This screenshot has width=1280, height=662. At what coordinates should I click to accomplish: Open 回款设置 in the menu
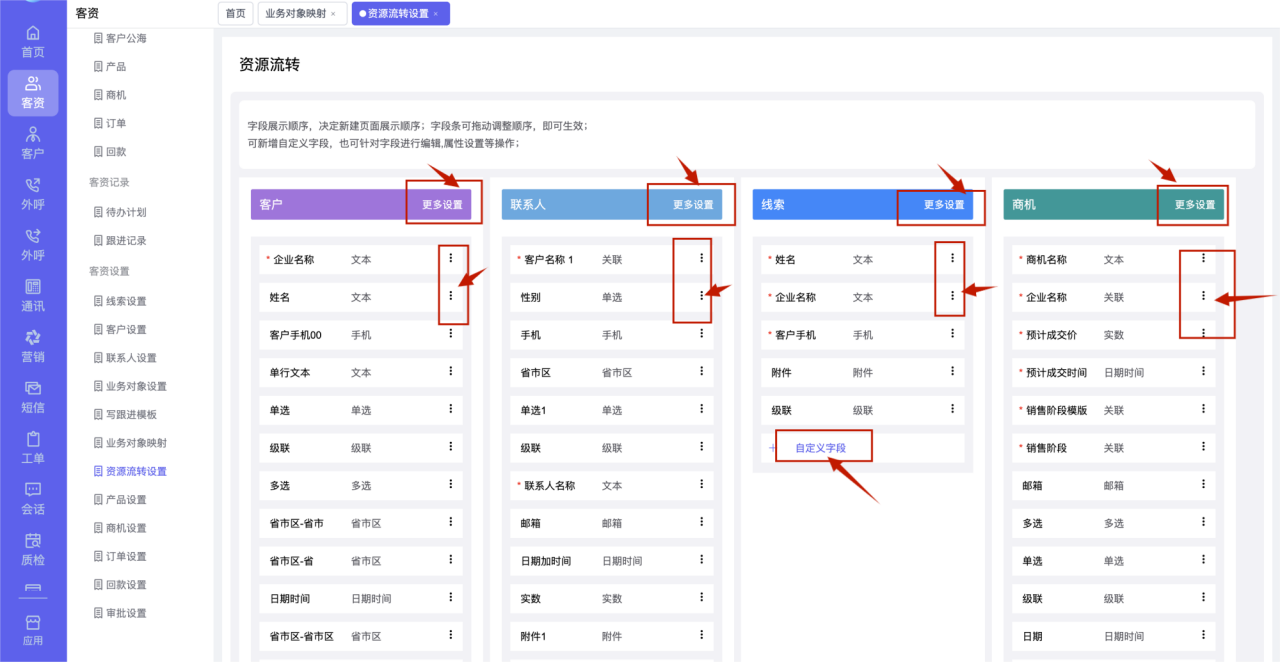(x=120, y=584)
